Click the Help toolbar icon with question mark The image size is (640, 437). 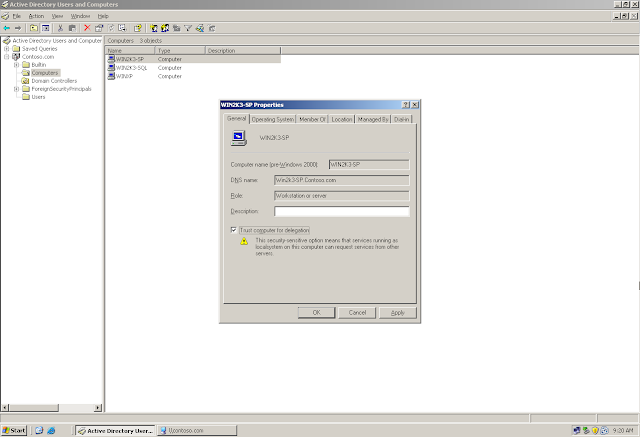coord(138,28)
